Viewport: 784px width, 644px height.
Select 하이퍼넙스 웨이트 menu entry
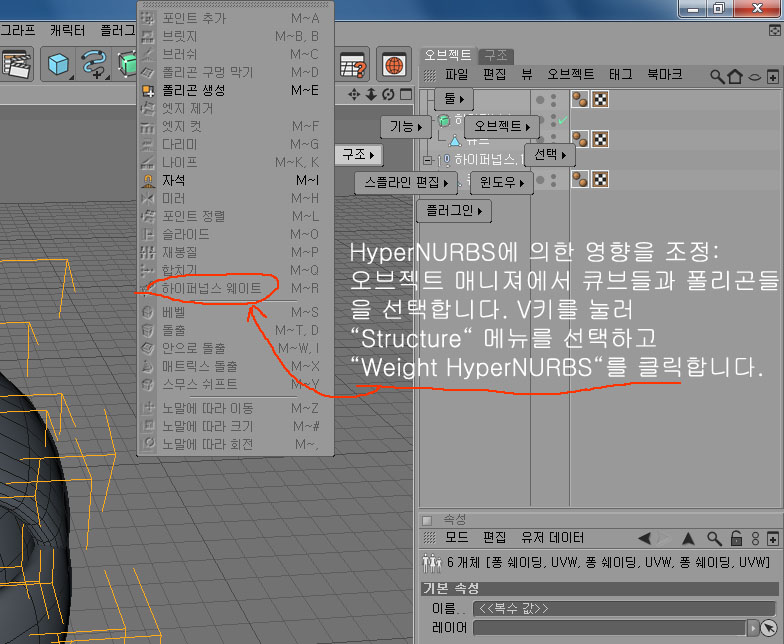pos(235,288)
